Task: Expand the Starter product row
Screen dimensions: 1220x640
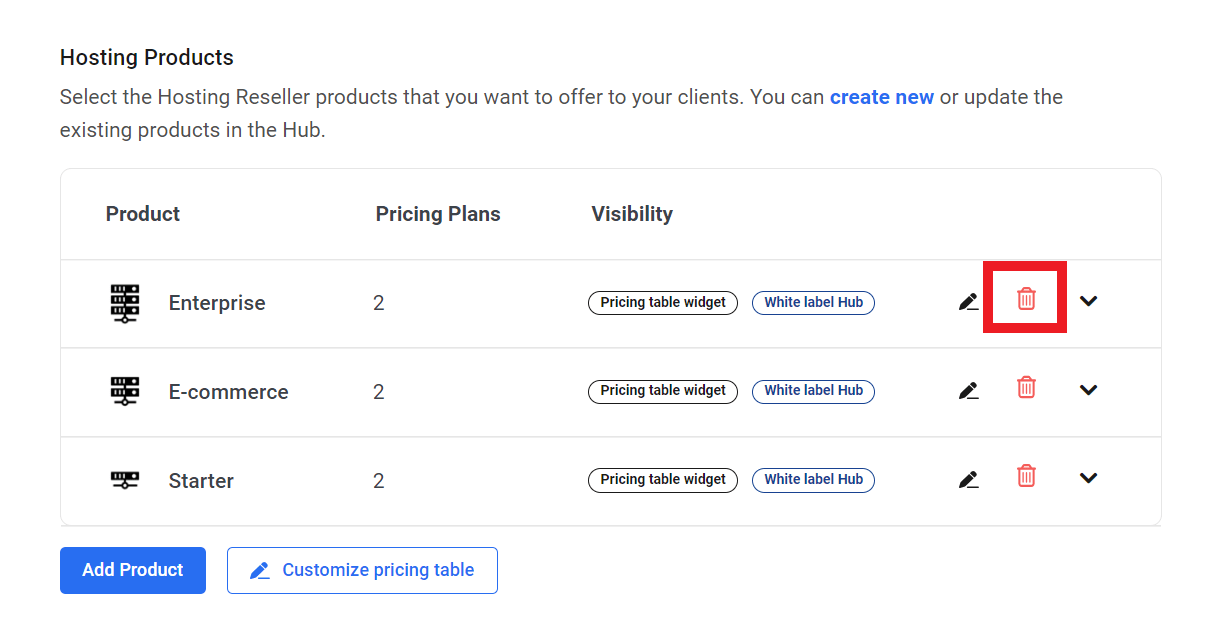Action: point(1089,478)
